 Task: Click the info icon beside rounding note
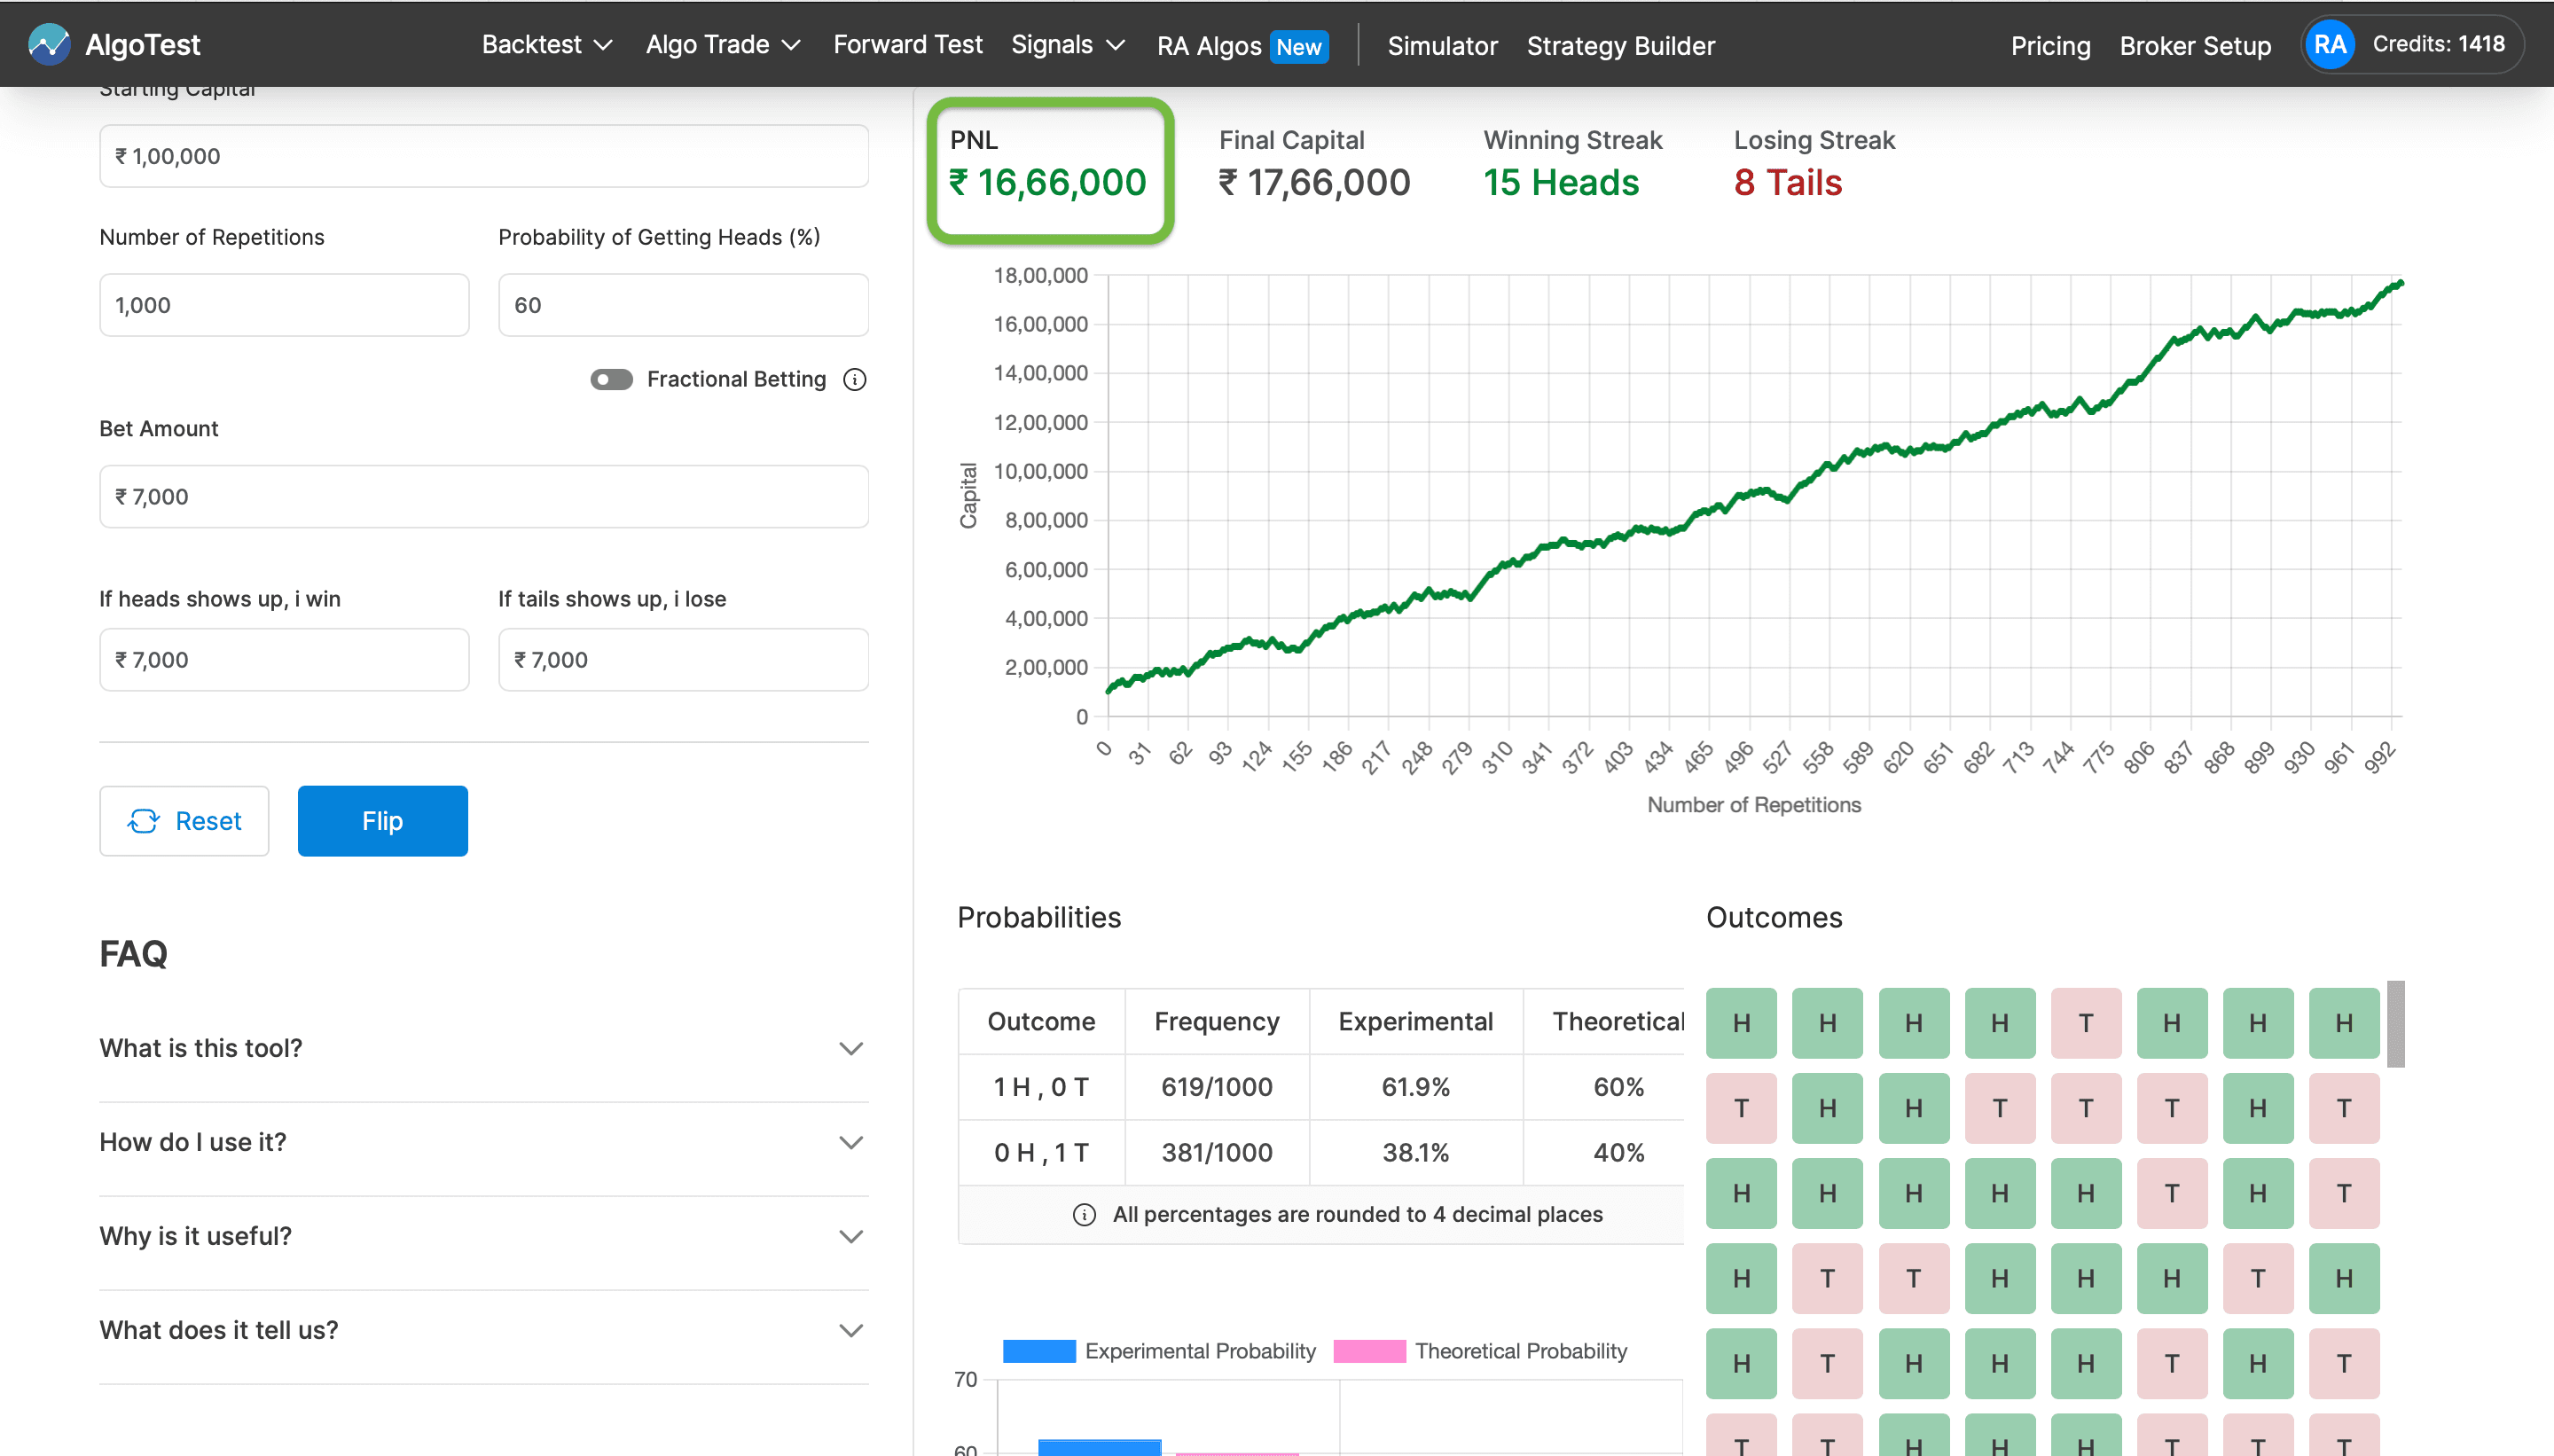pyautogui.click(x=1084, y=1214)
